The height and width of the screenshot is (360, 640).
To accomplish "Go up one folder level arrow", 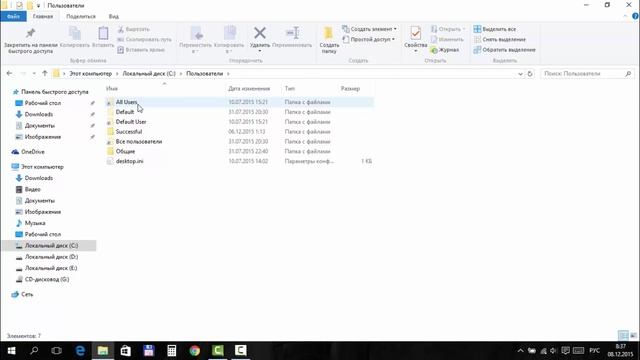I will pos(45,73).
